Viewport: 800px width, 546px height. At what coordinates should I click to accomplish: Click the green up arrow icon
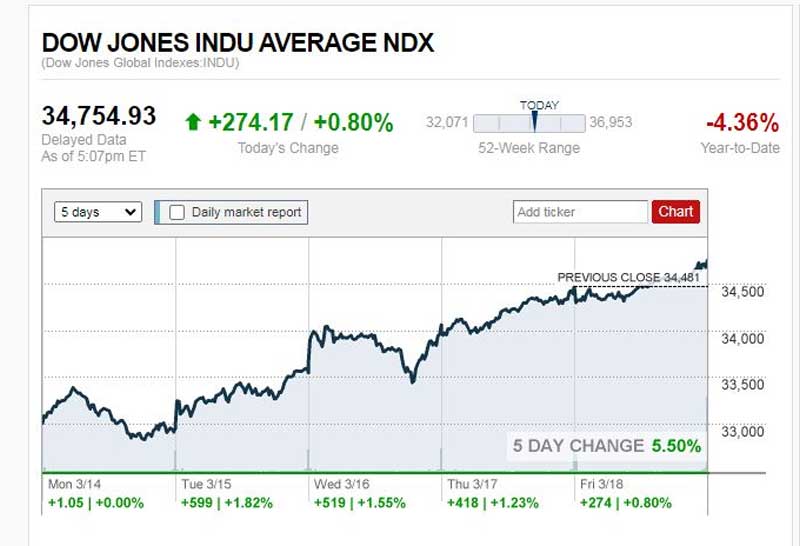[x=194, y=123]
